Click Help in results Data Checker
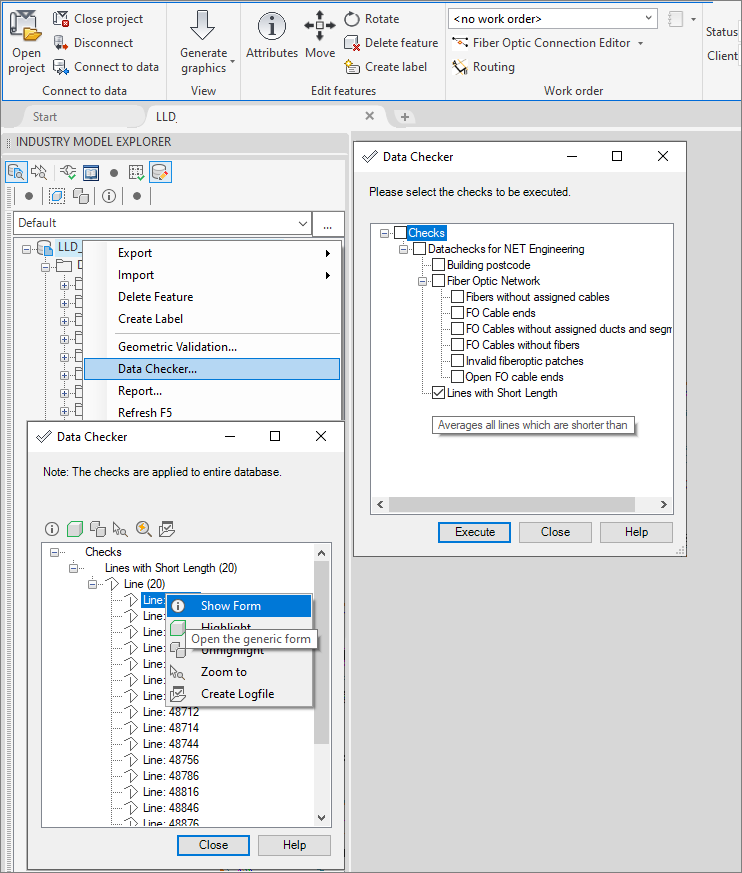 pos(294,845)
